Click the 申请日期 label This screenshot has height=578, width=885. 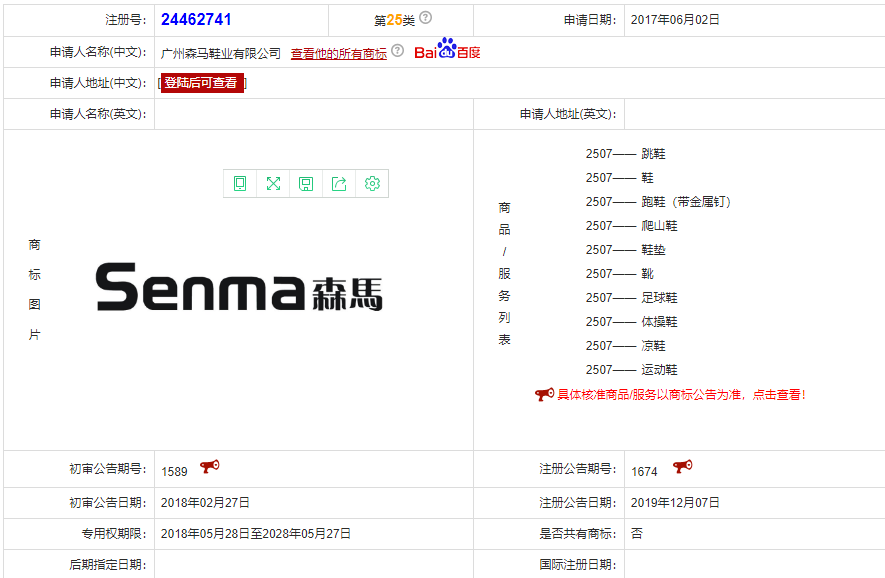click(590, 20)
